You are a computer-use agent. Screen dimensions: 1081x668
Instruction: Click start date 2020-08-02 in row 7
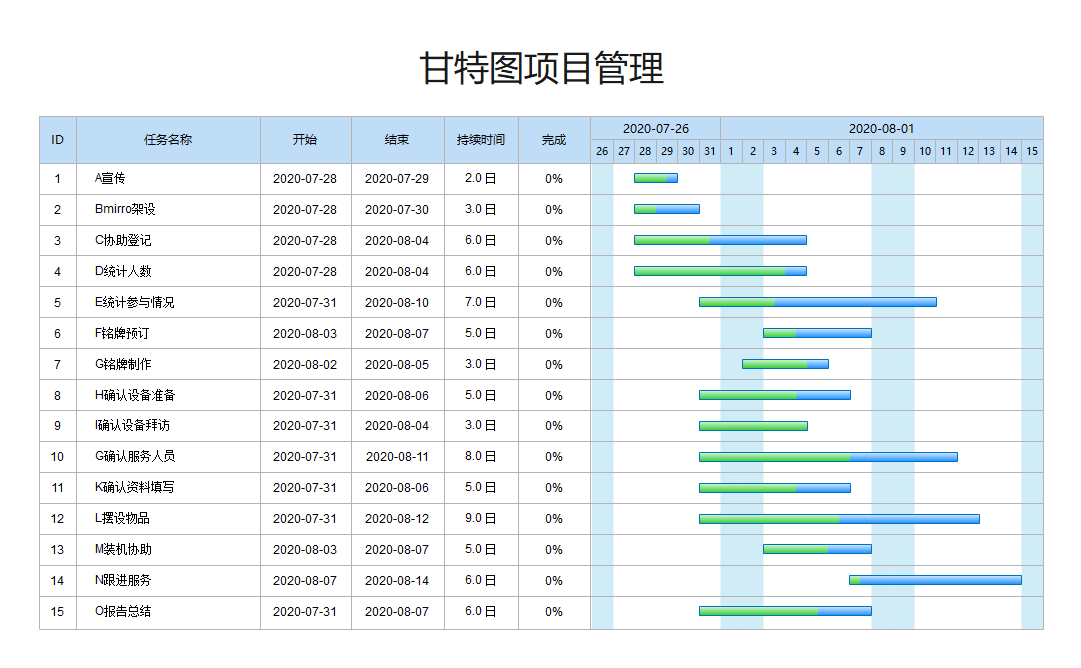305,365
